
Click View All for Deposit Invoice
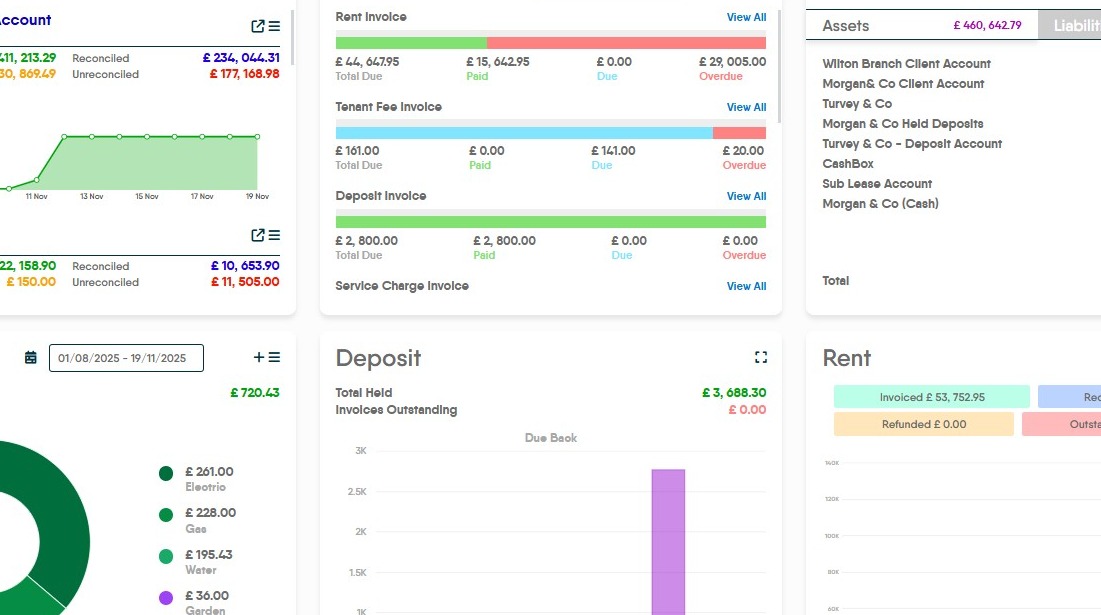746,196
